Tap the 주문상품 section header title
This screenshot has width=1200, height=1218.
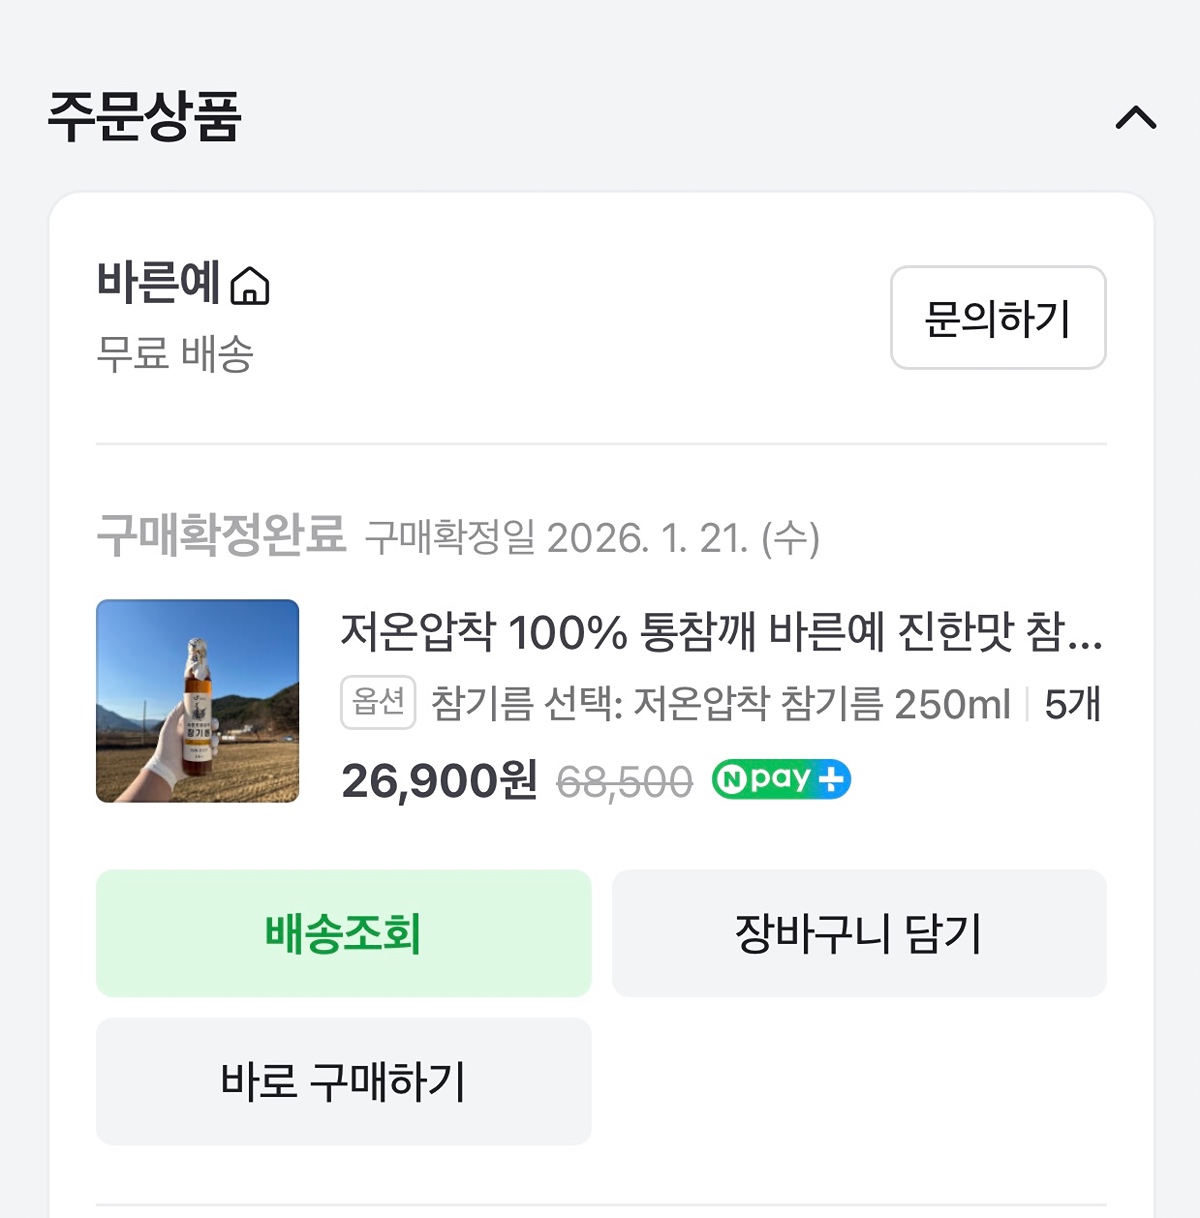pos(145,117)
